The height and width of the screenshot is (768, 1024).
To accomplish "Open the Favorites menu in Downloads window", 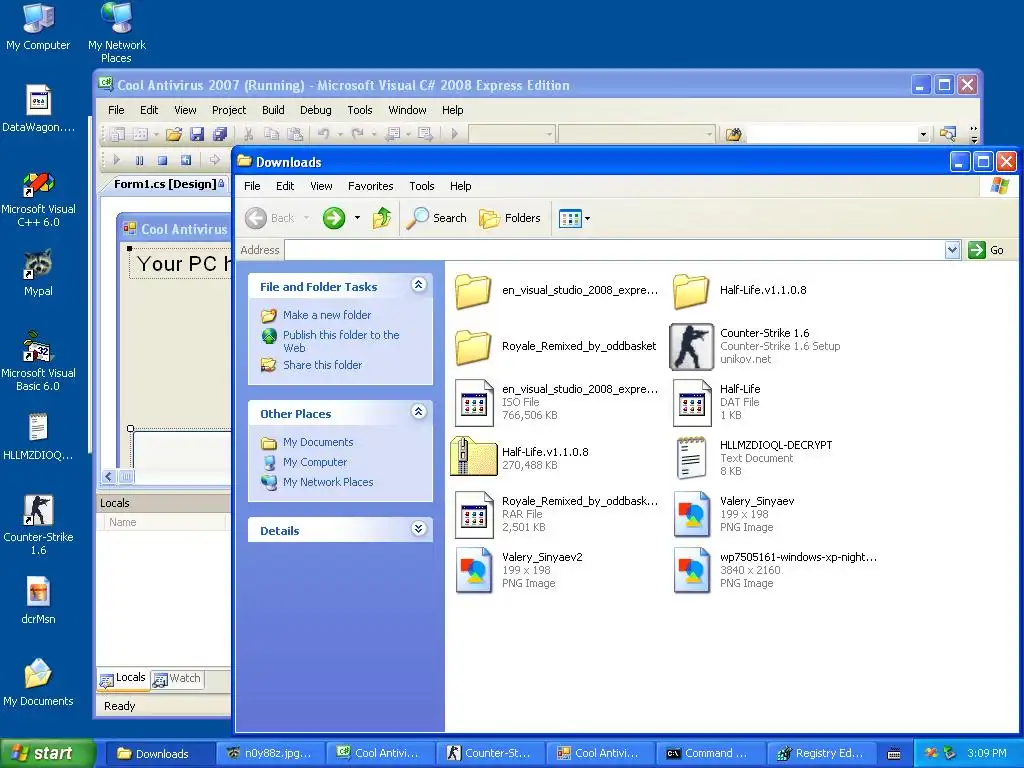I will pyautogui.click(x=370, y=186).
